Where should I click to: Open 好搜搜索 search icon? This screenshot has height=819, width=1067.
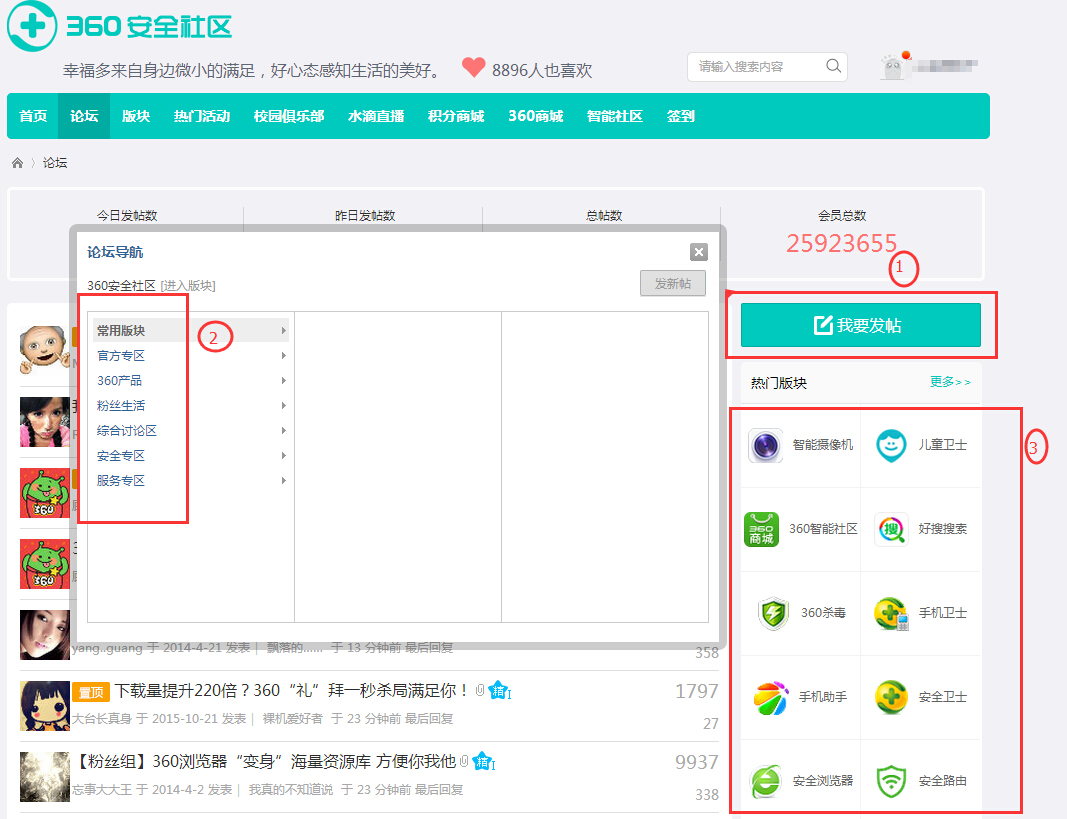pos(890,529)
